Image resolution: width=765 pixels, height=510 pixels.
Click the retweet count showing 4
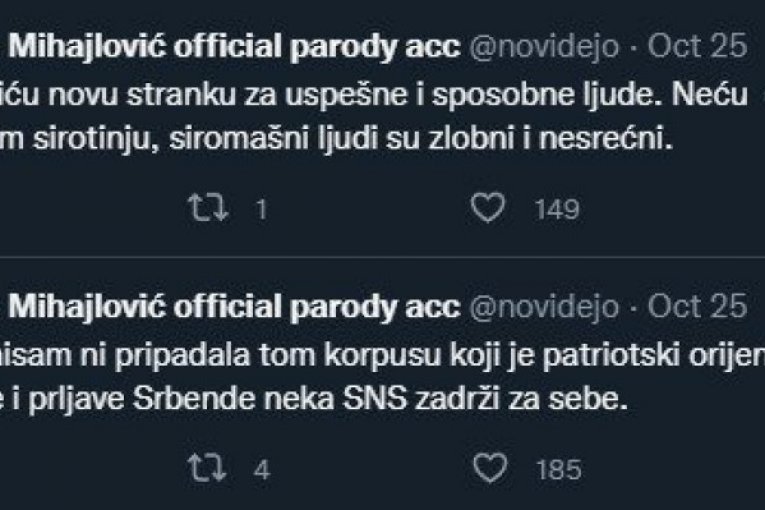[261, 469]
